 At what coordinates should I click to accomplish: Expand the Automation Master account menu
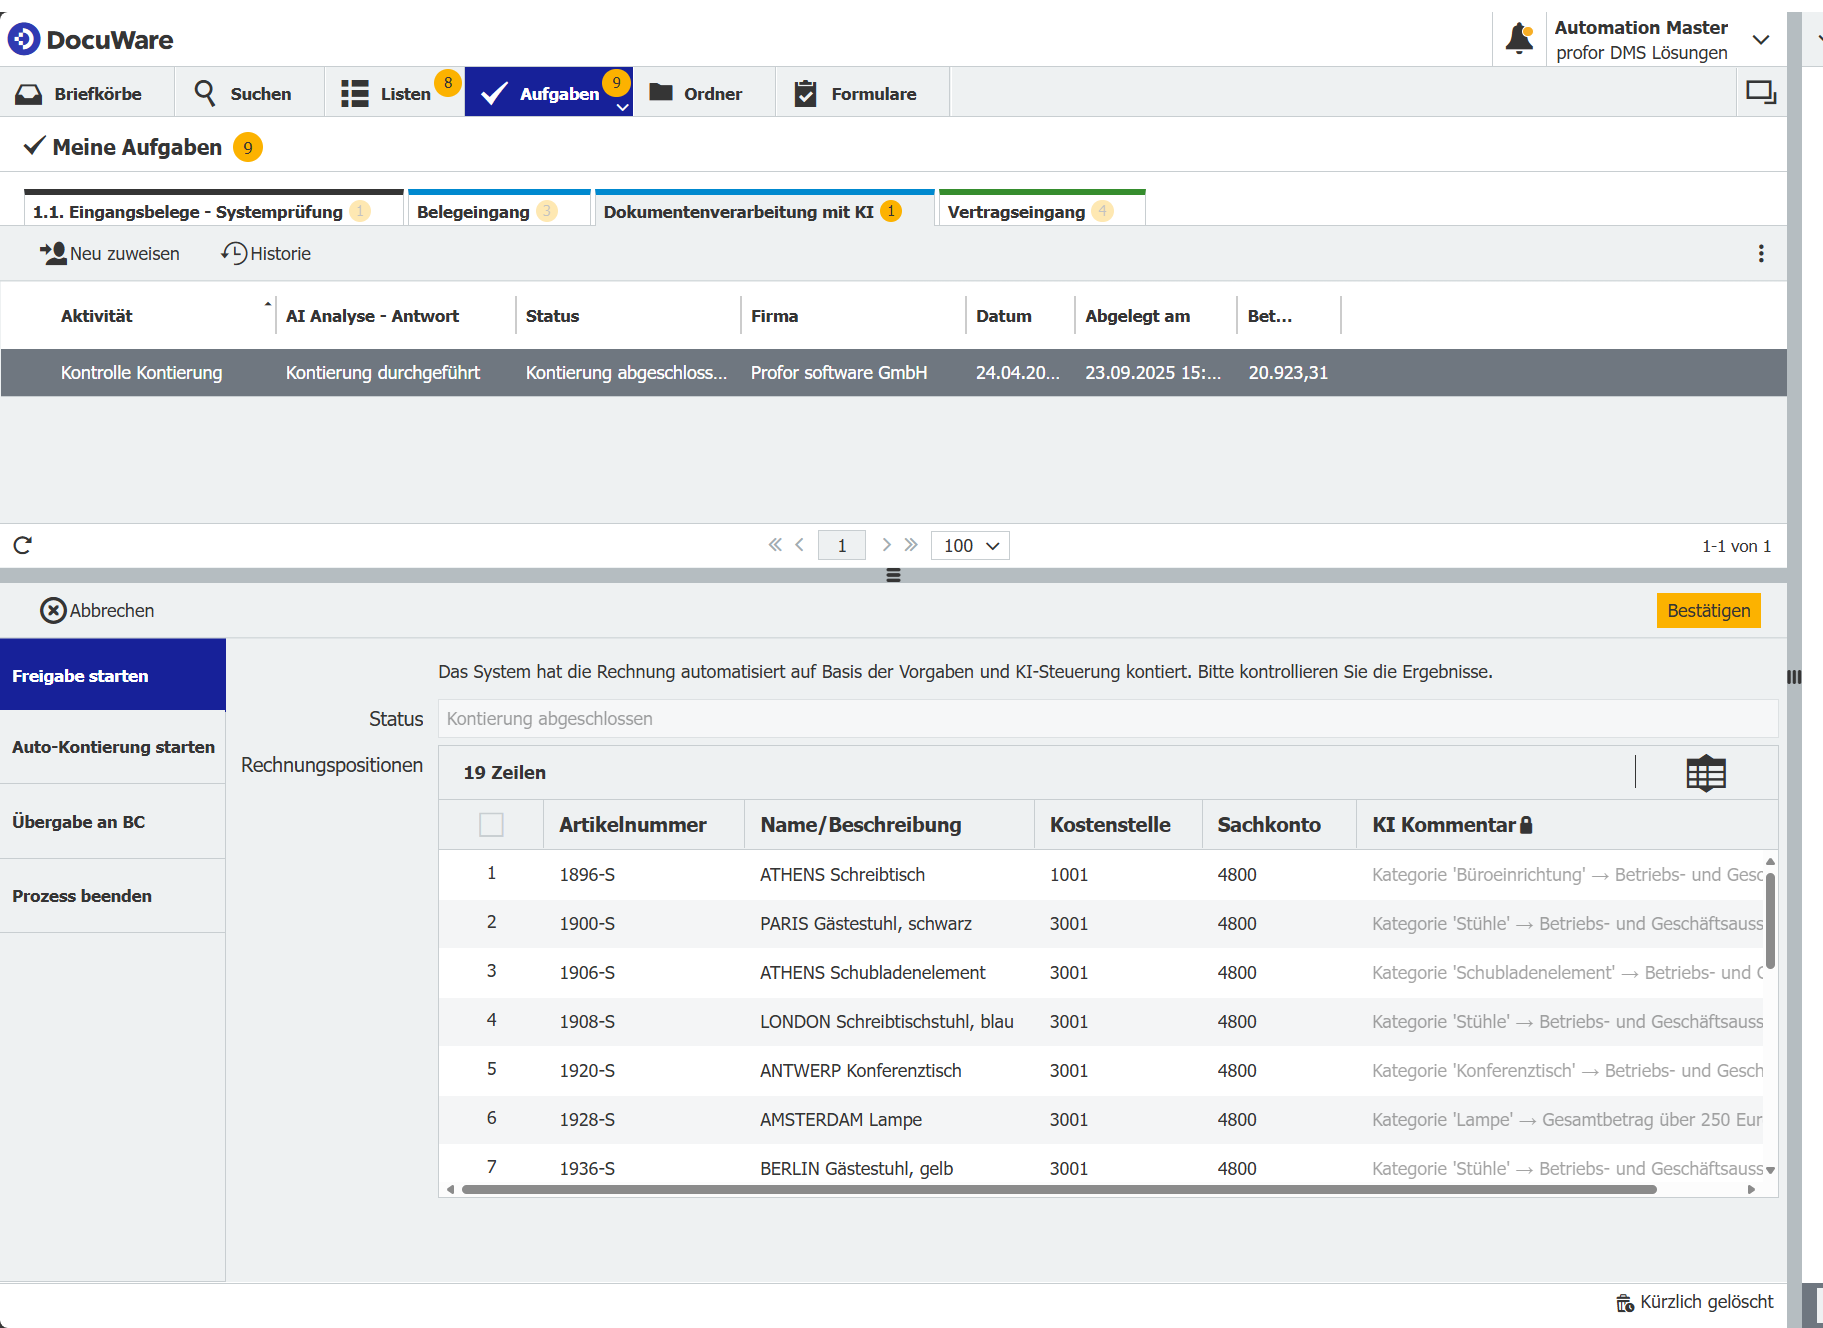[x=1761, y=39]
